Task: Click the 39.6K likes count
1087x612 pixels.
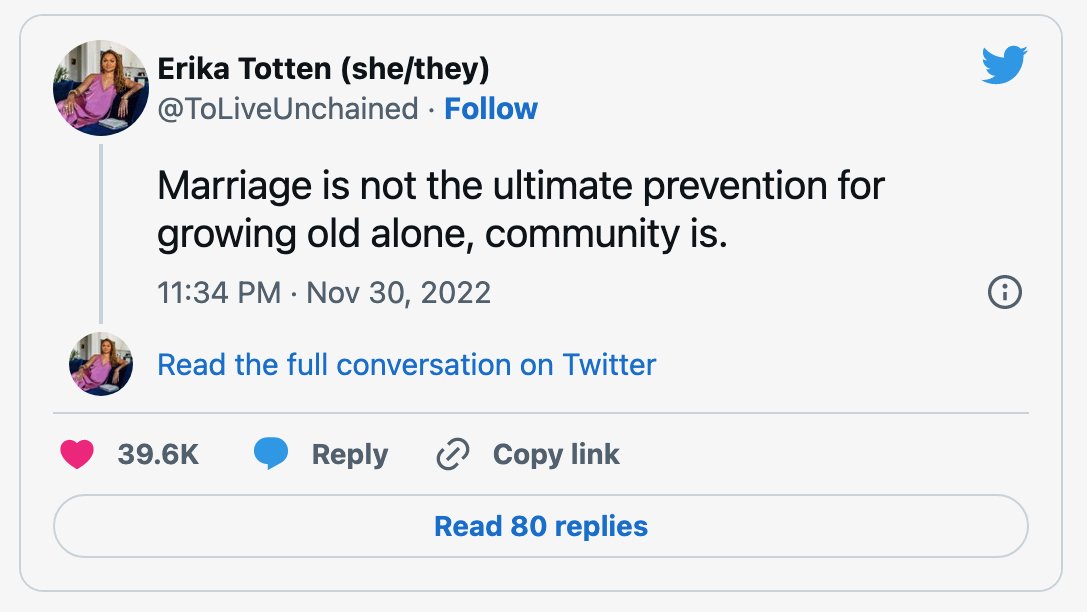Action: (x=158, y=455)
